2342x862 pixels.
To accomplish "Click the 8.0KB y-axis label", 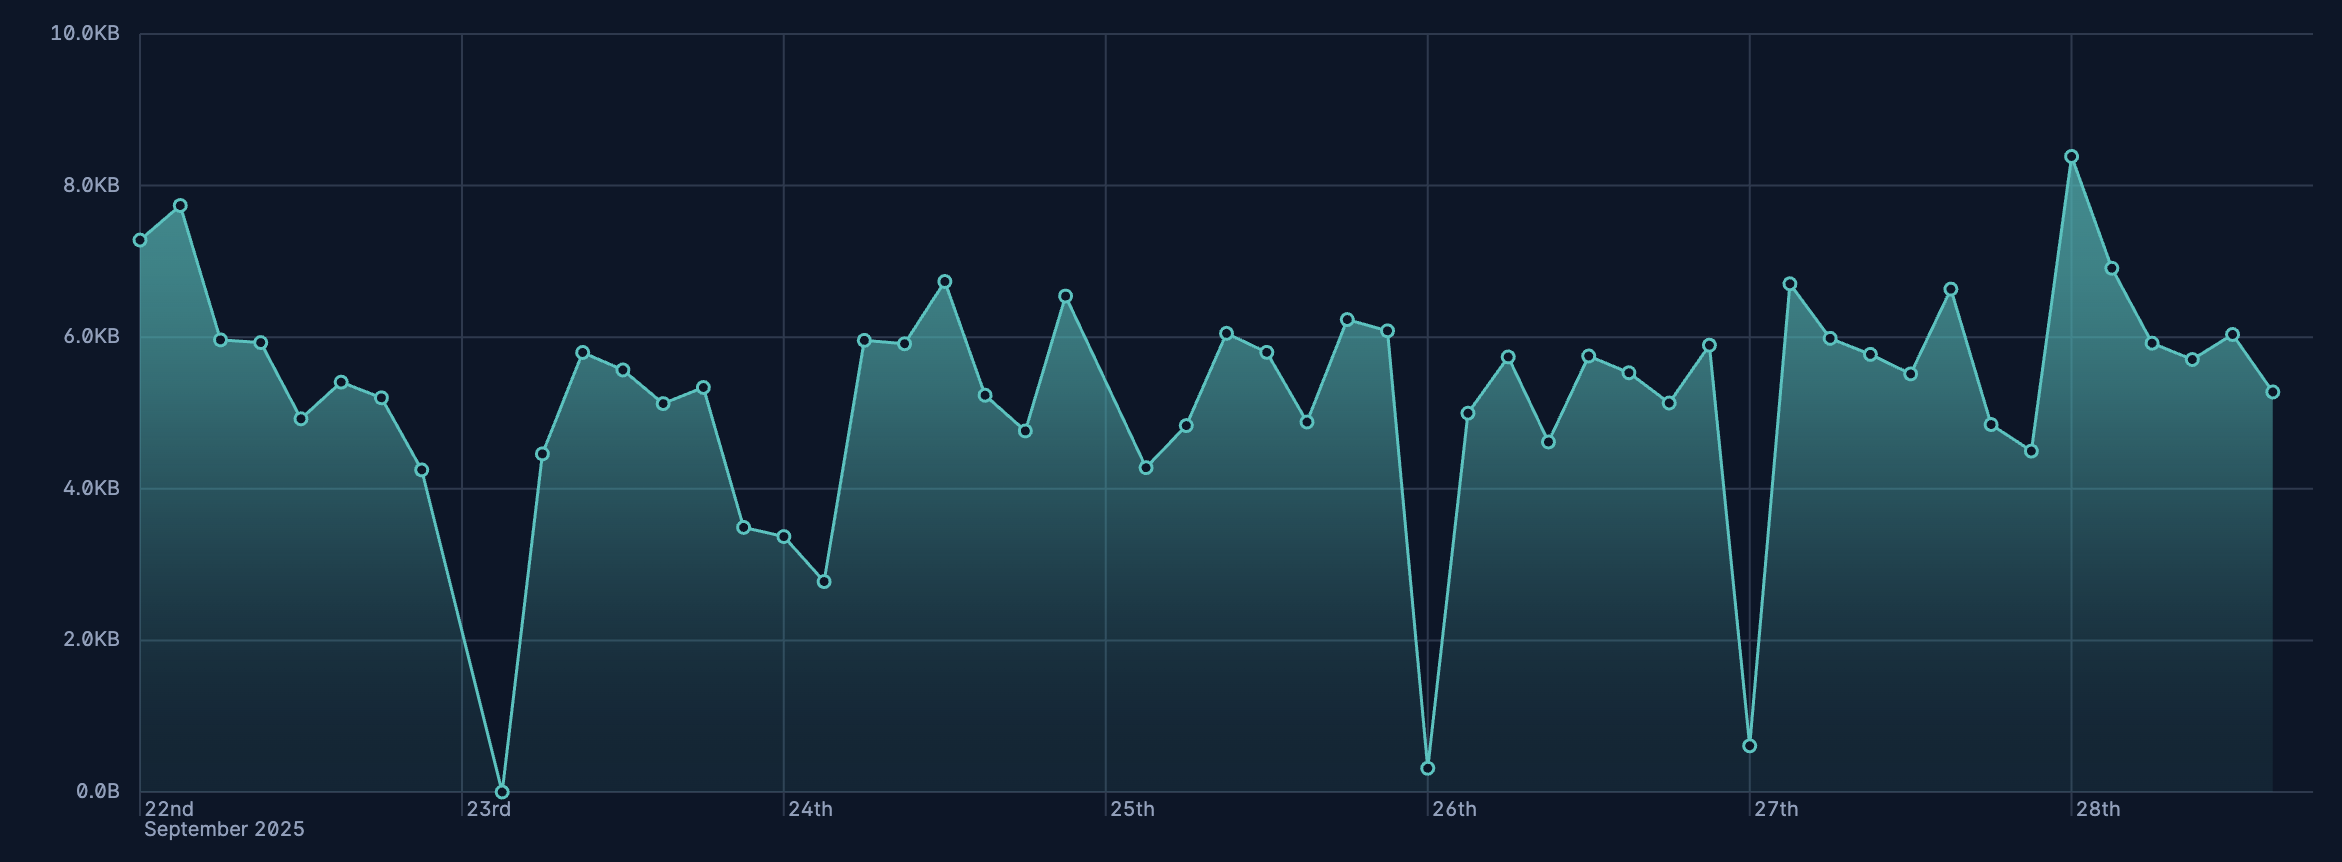I will (x=91, y=185).
